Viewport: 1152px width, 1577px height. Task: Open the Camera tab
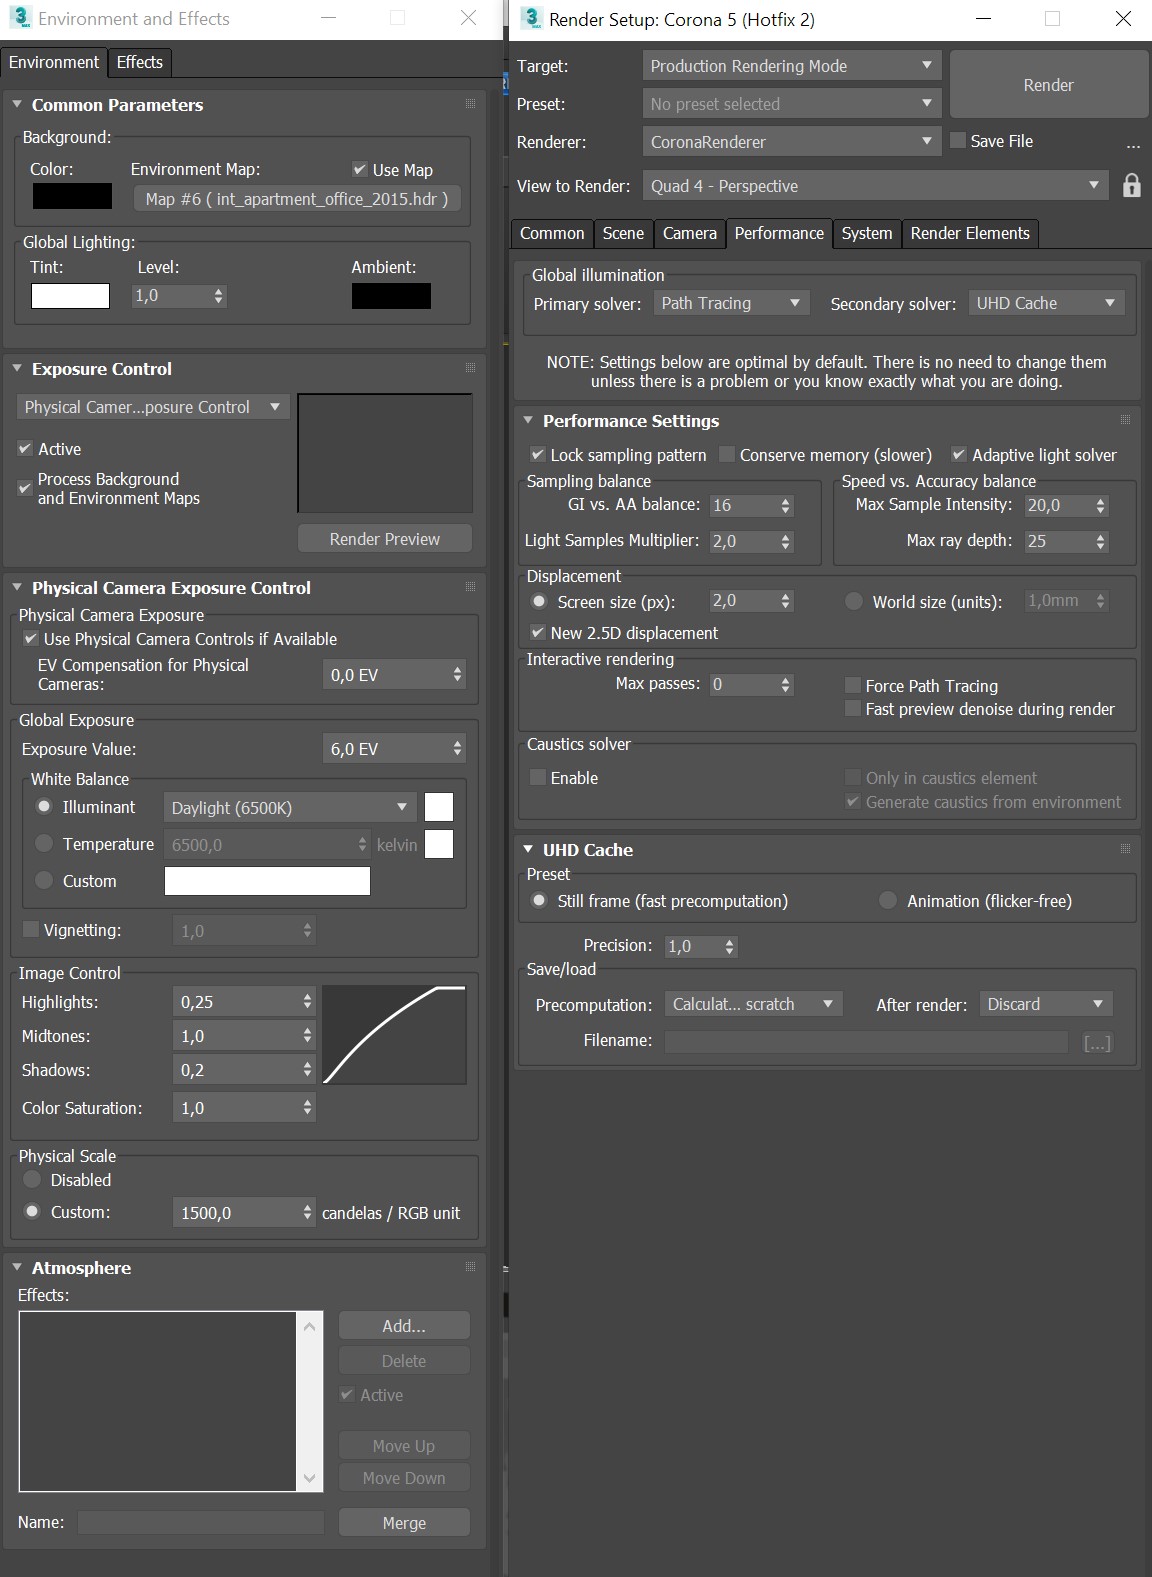coord(690,233)
